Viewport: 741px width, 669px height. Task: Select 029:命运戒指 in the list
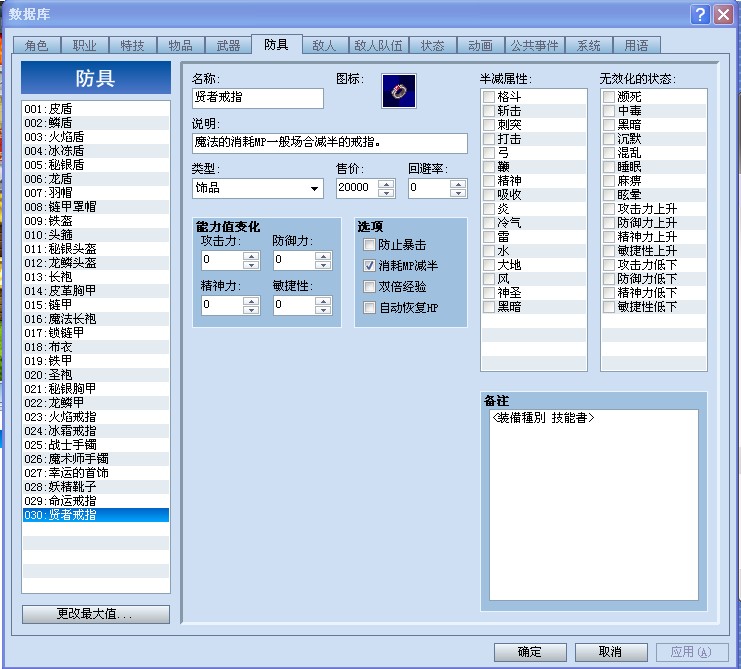(x=96, y=501)
